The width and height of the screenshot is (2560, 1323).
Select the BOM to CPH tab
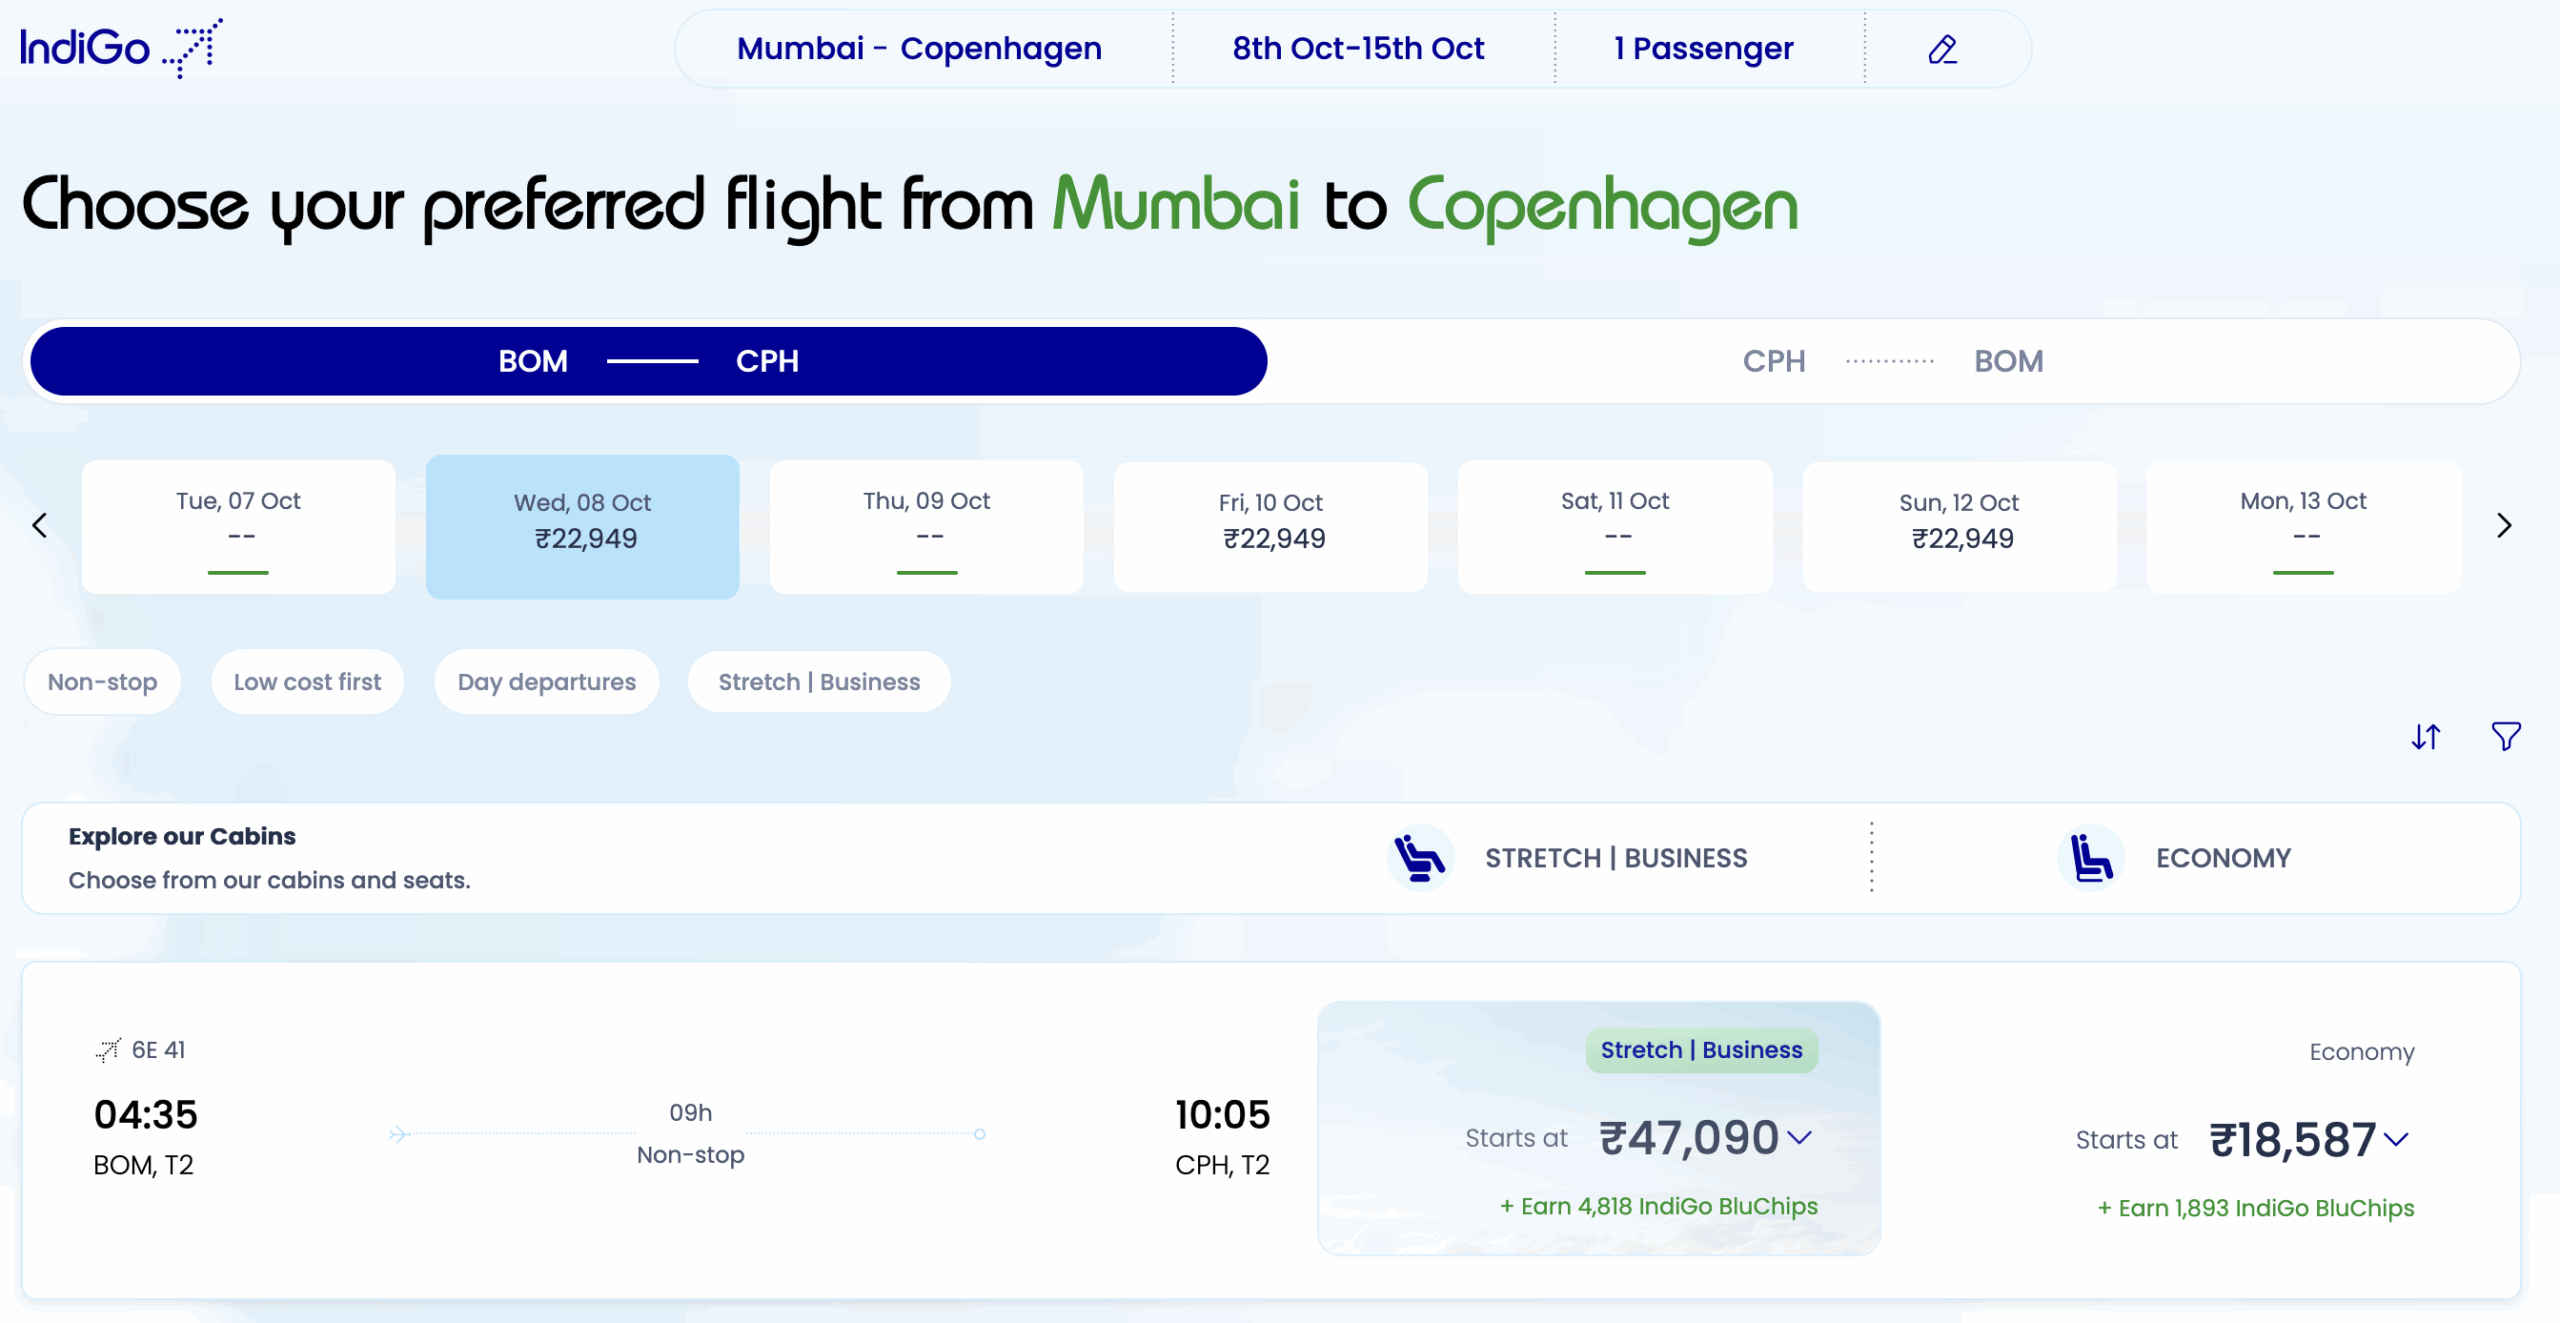(x=648, y=361)
